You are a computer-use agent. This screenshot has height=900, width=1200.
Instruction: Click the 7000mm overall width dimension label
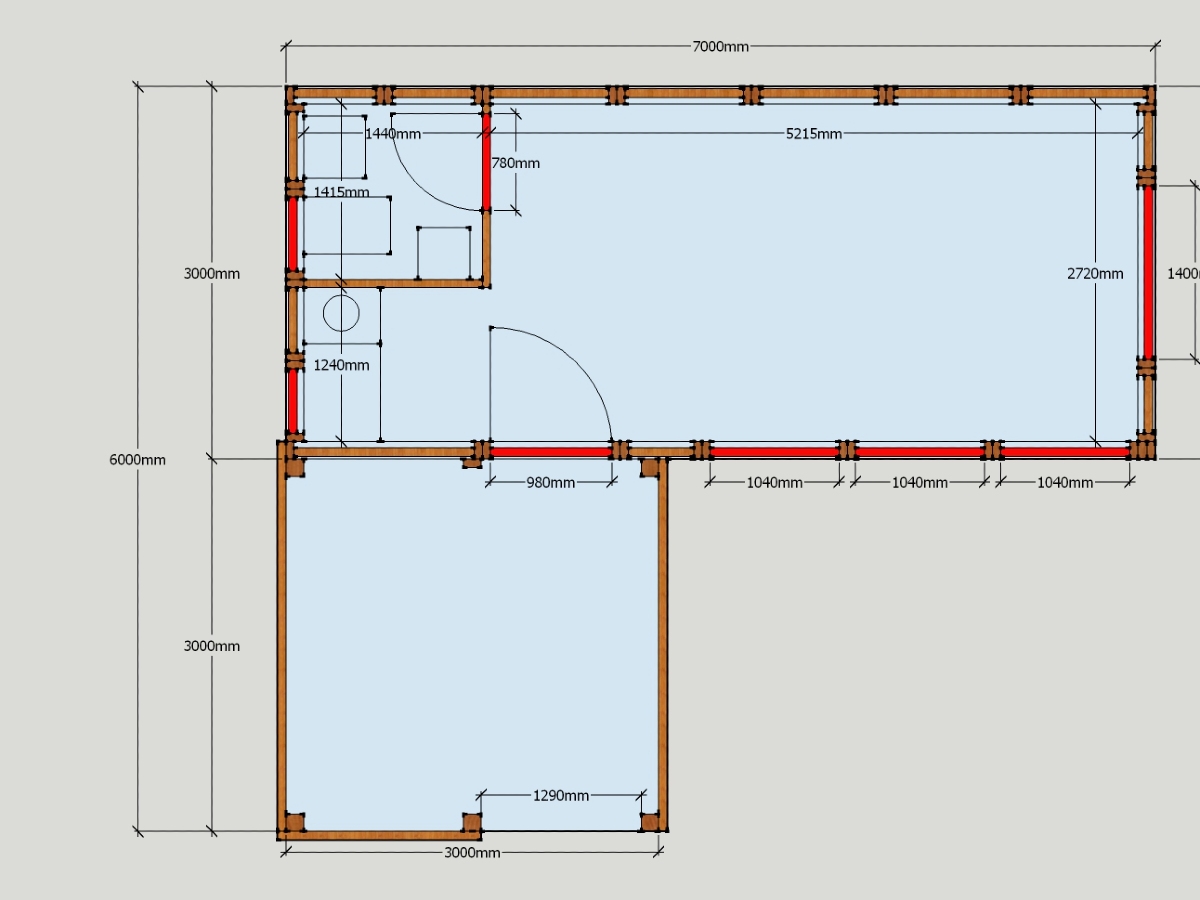coord(720,47)
